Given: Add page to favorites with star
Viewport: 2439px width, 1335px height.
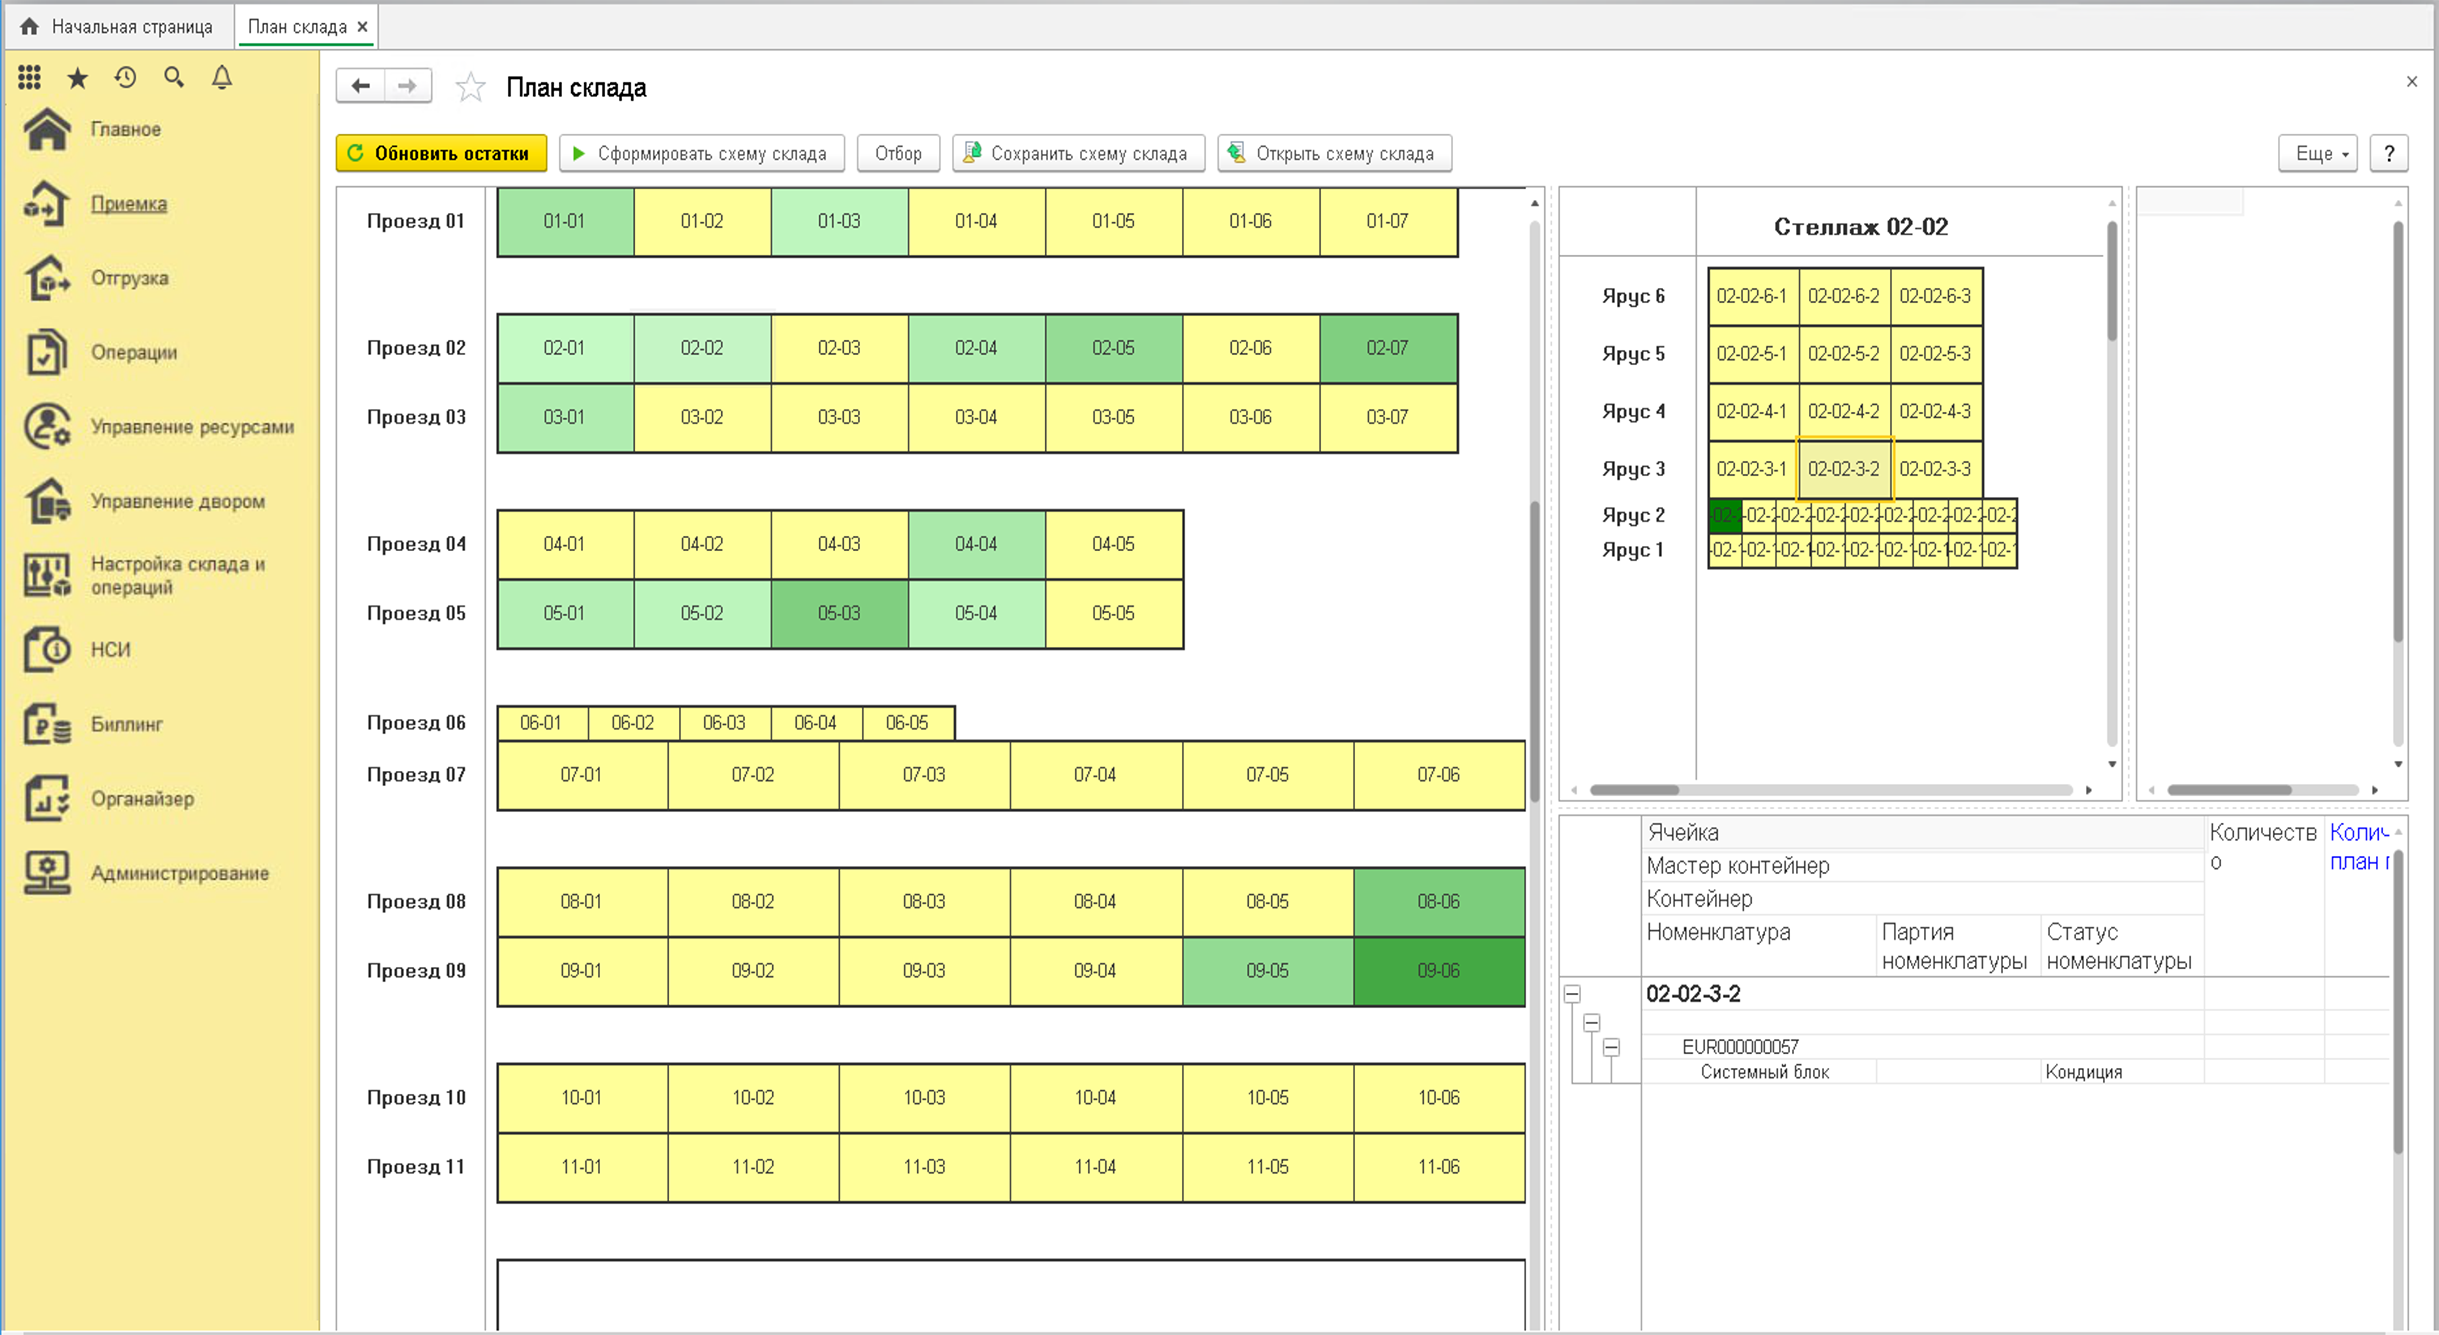Looking at the screenshot, I should point(470,88).
